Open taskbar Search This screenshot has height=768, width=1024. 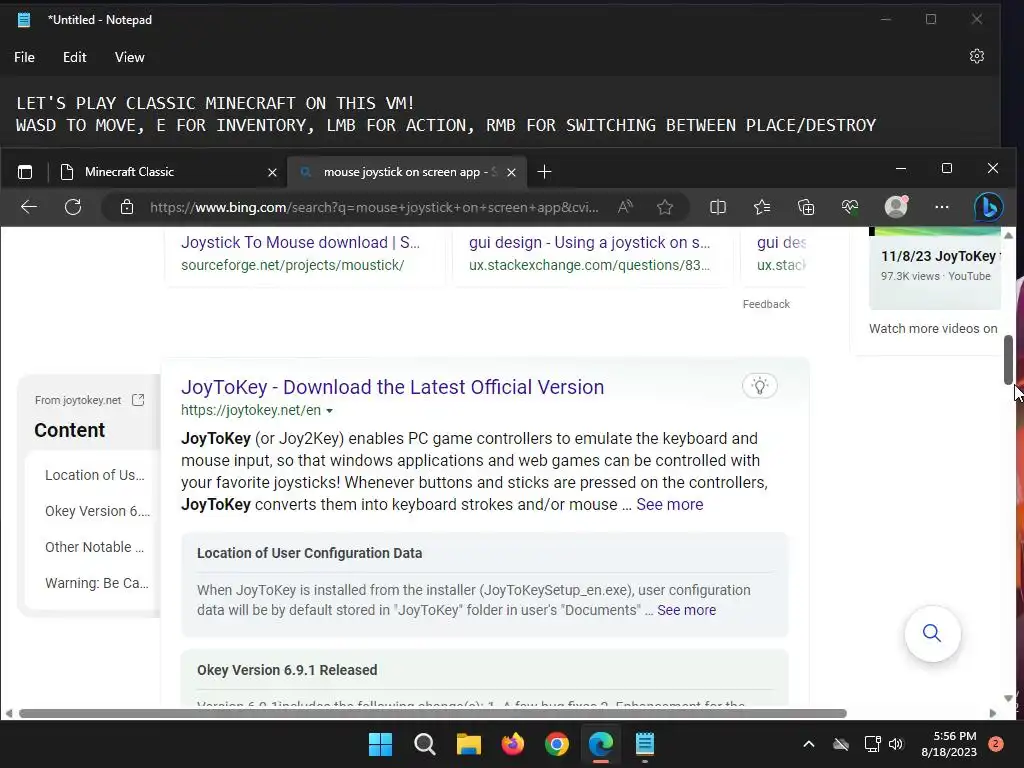424,744
